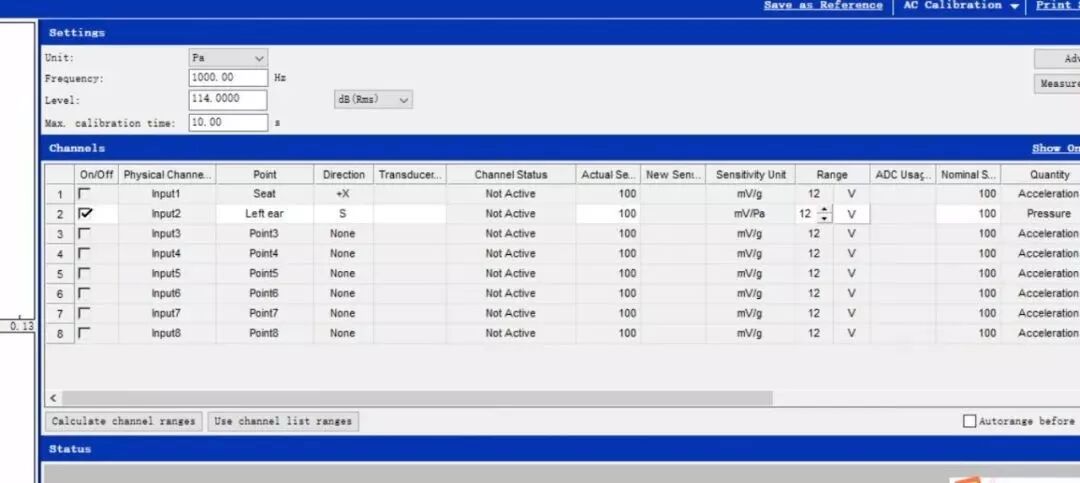The image size is (1080, 483).
Task: Click the Input2 actual sensitivity value 100
Action: tap(608, 214)
